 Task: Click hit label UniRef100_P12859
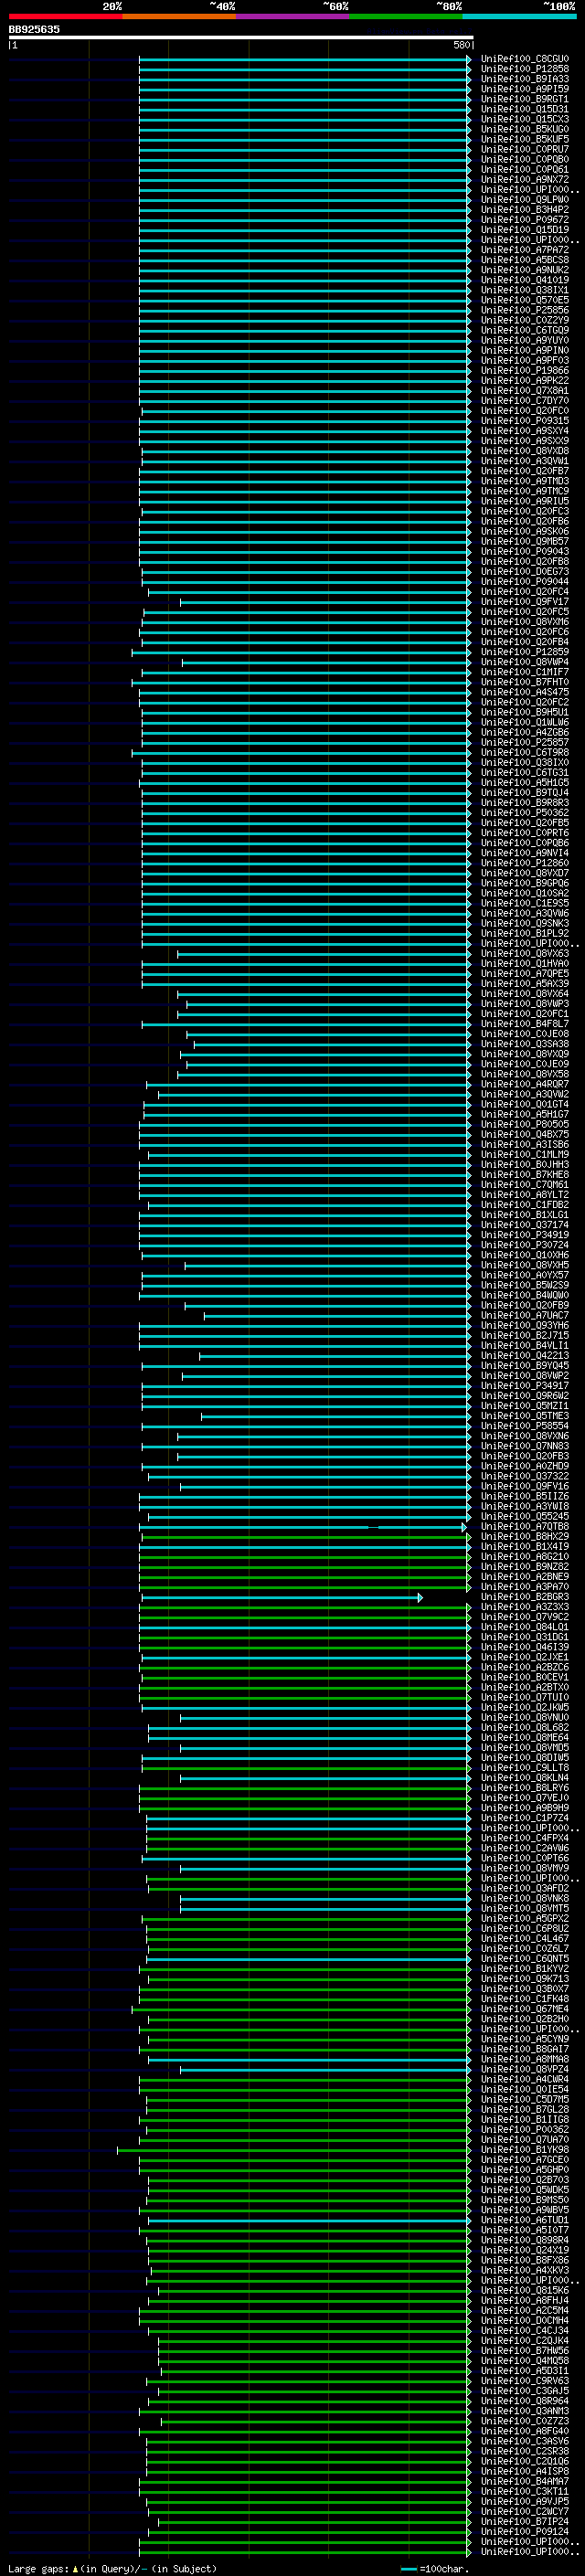[x=524, y=652]
